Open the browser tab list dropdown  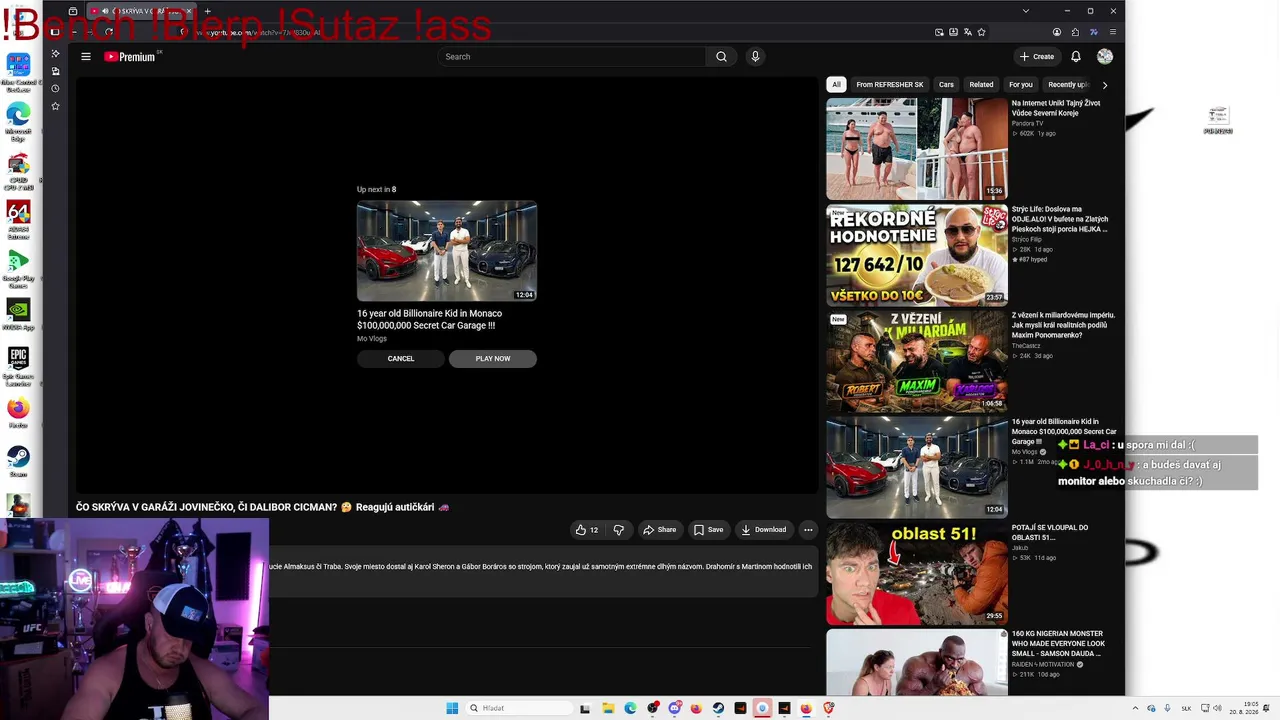tap(1025, 11)
